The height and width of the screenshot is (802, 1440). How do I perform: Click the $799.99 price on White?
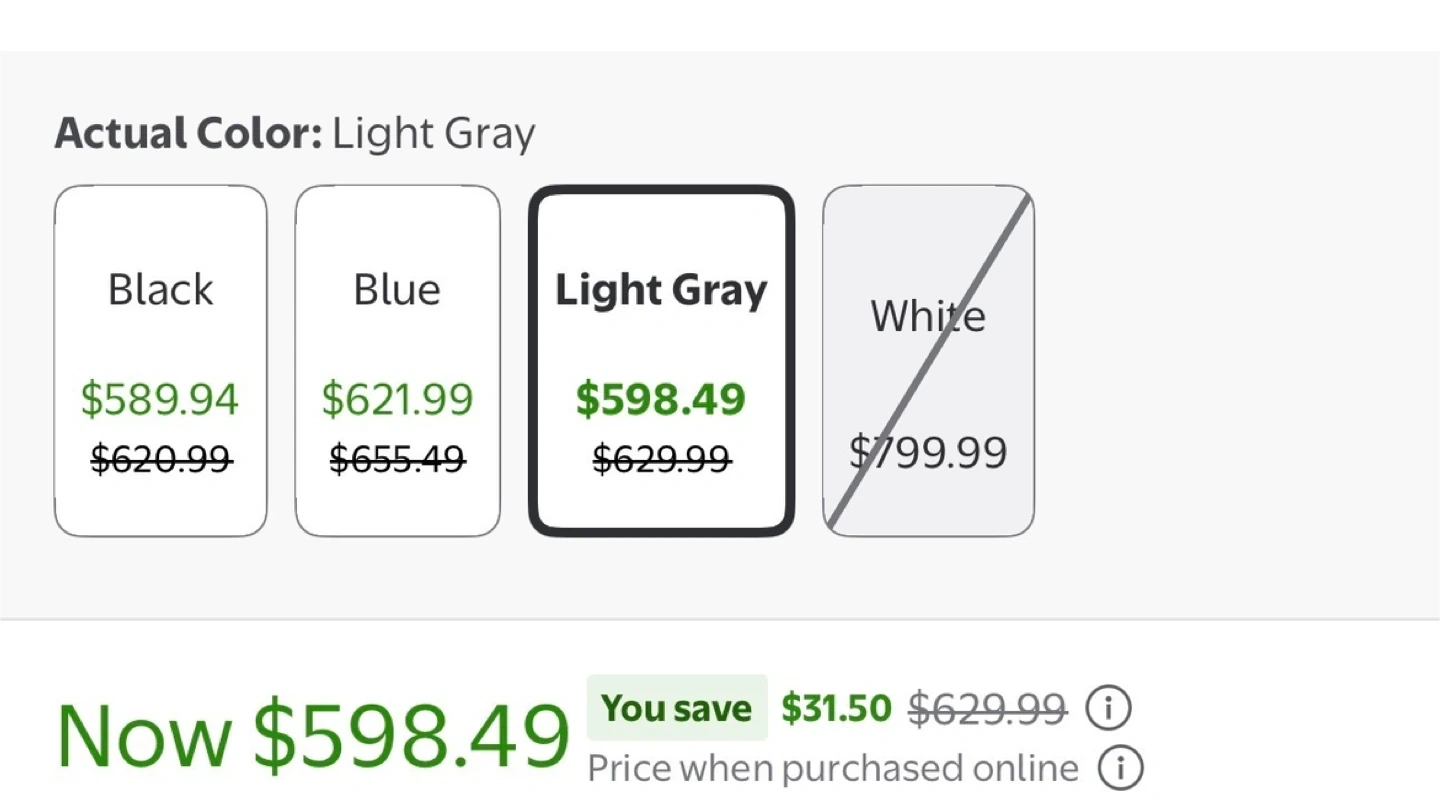tap(928, 452)
